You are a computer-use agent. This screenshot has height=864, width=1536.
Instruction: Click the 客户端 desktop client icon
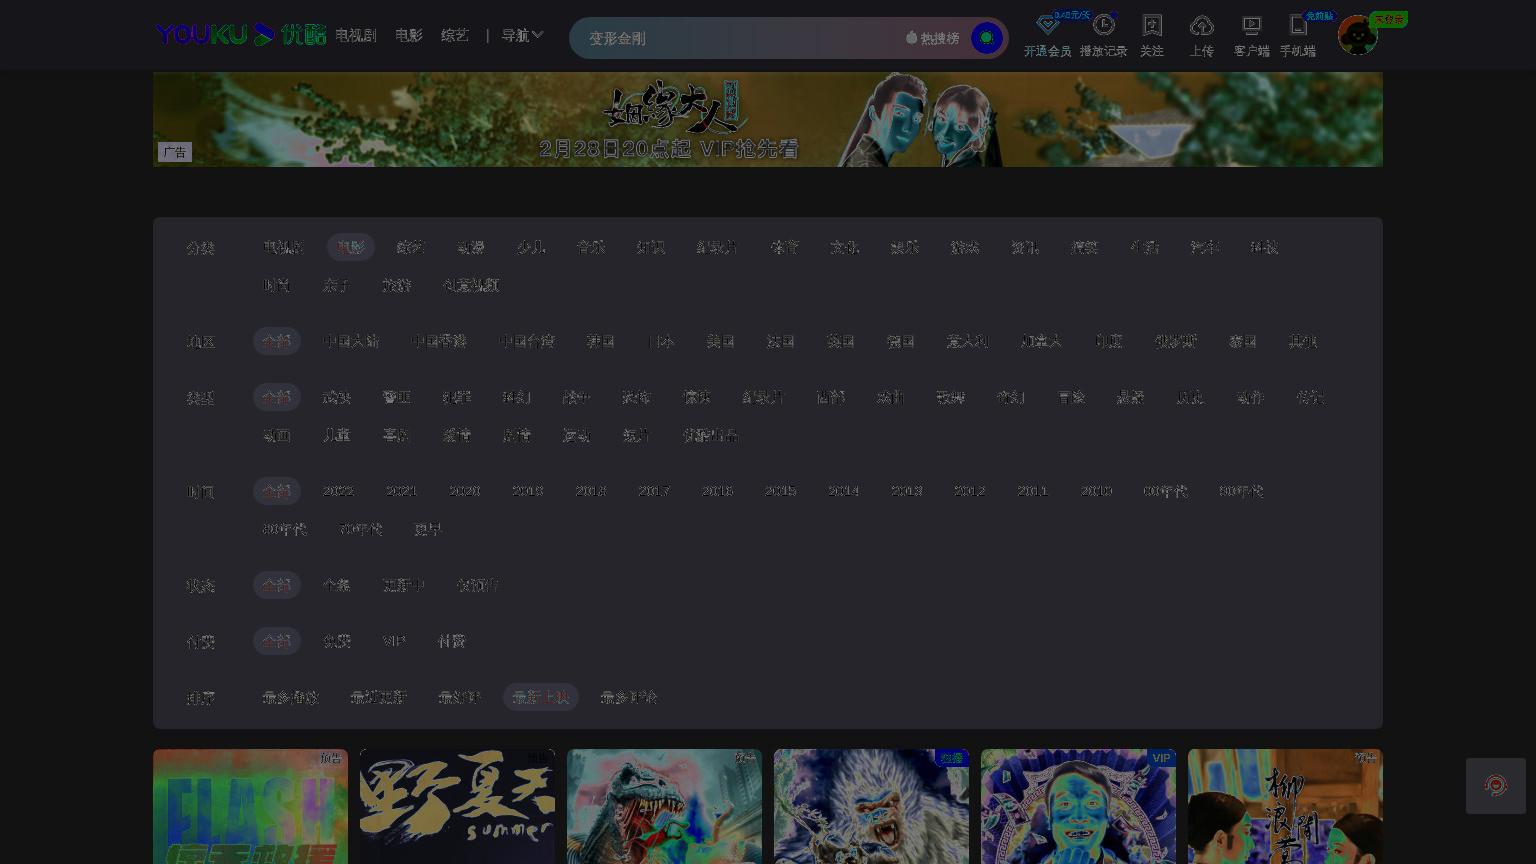pos(1251,24)
